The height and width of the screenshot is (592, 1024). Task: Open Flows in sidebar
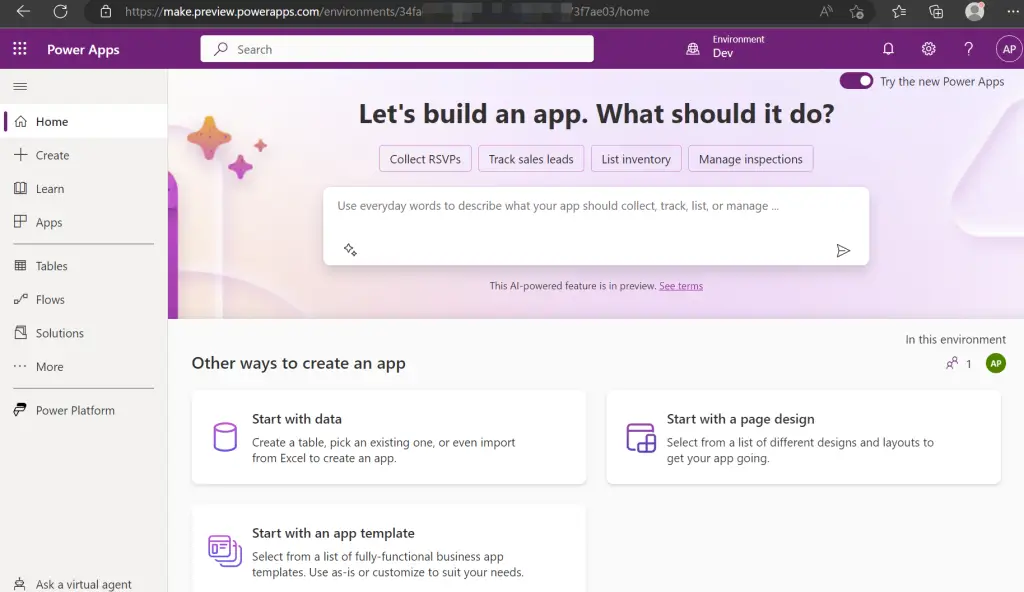tap(84, 299)
